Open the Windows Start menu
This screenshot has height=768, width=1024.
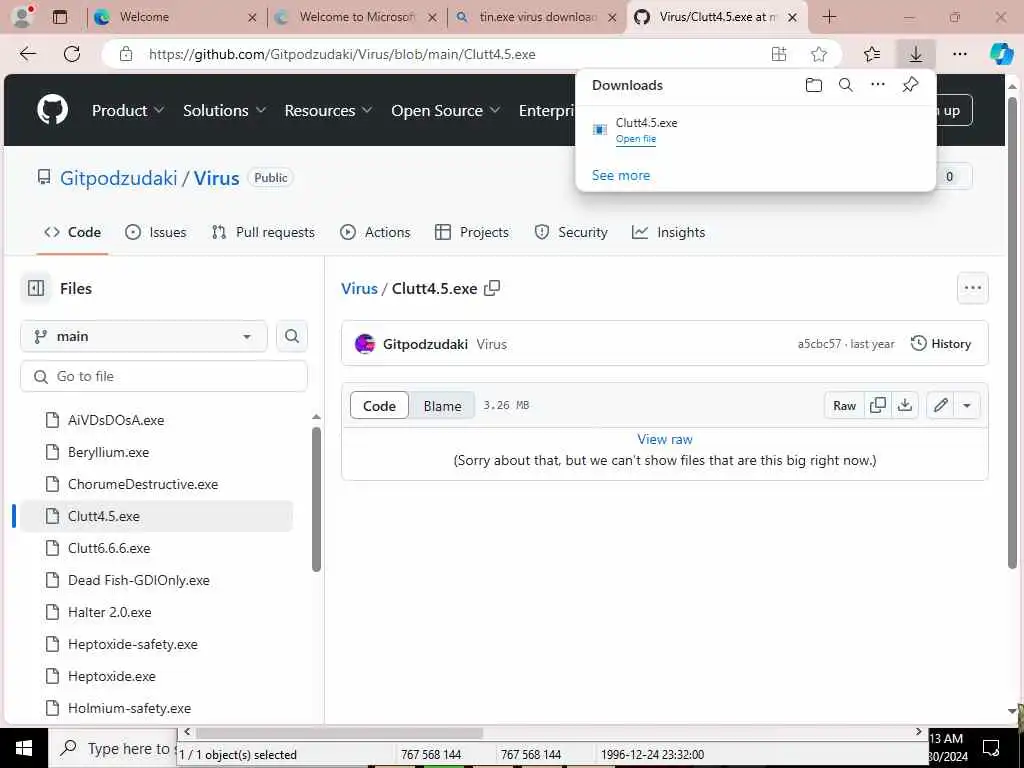(24, 748)
